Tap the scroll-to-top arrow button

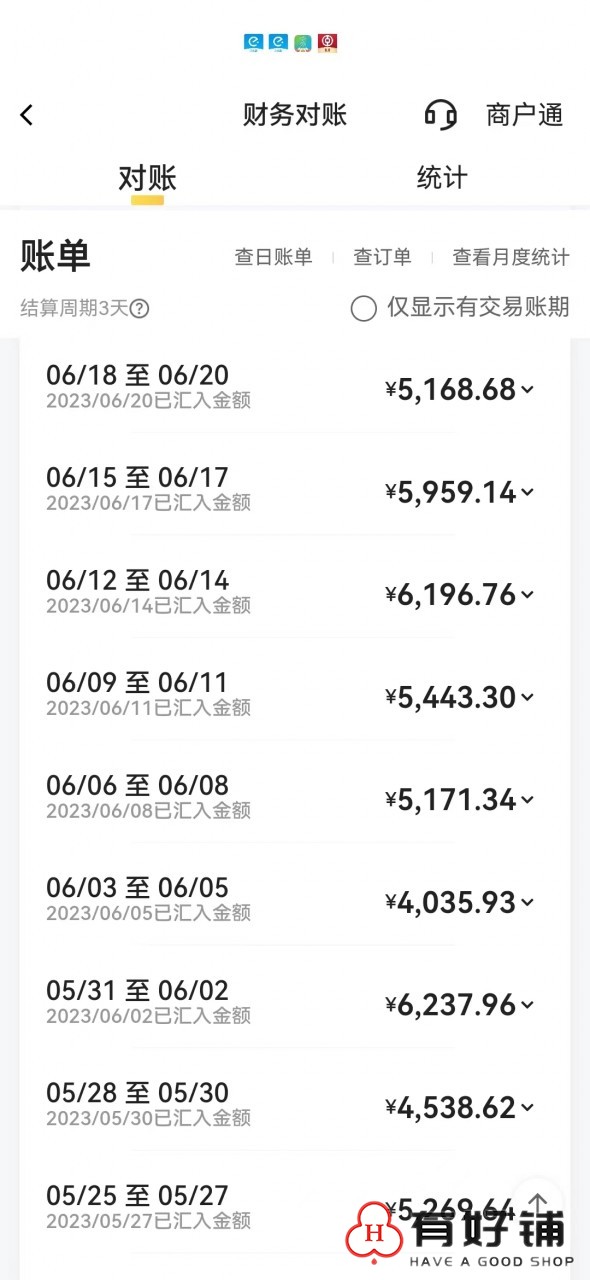click(538, 1203)
